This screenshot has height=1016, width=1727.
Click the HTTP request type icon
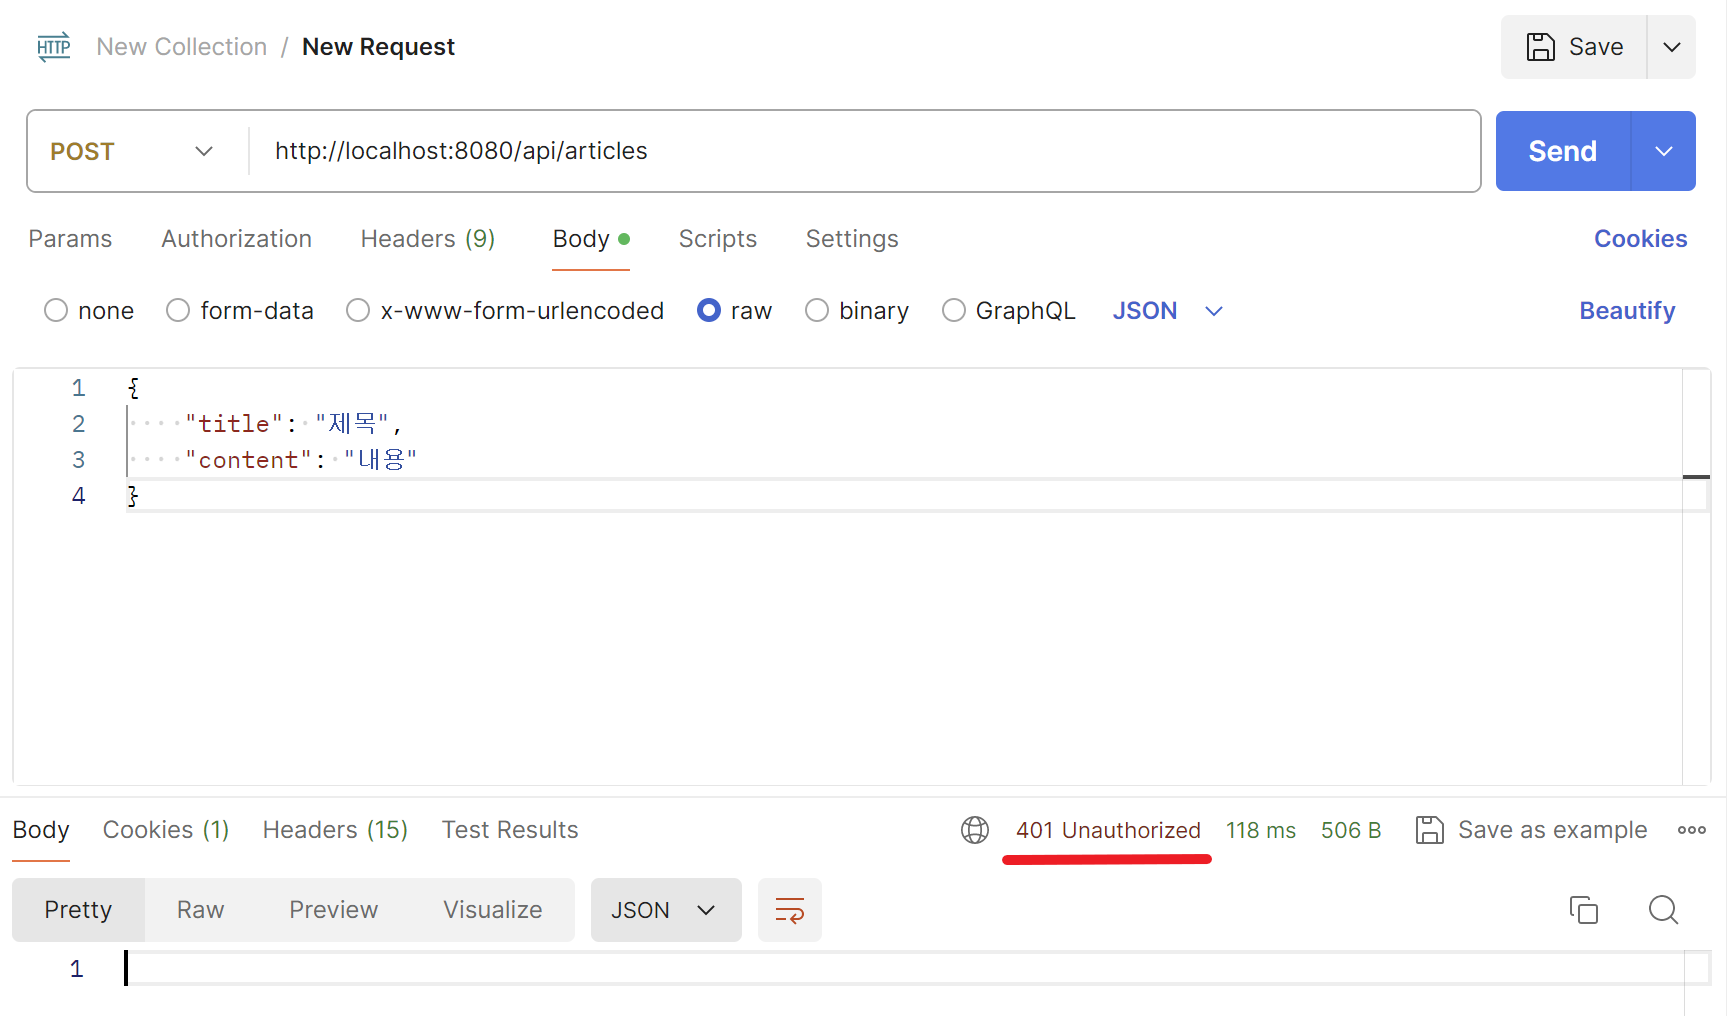point(54,47)
